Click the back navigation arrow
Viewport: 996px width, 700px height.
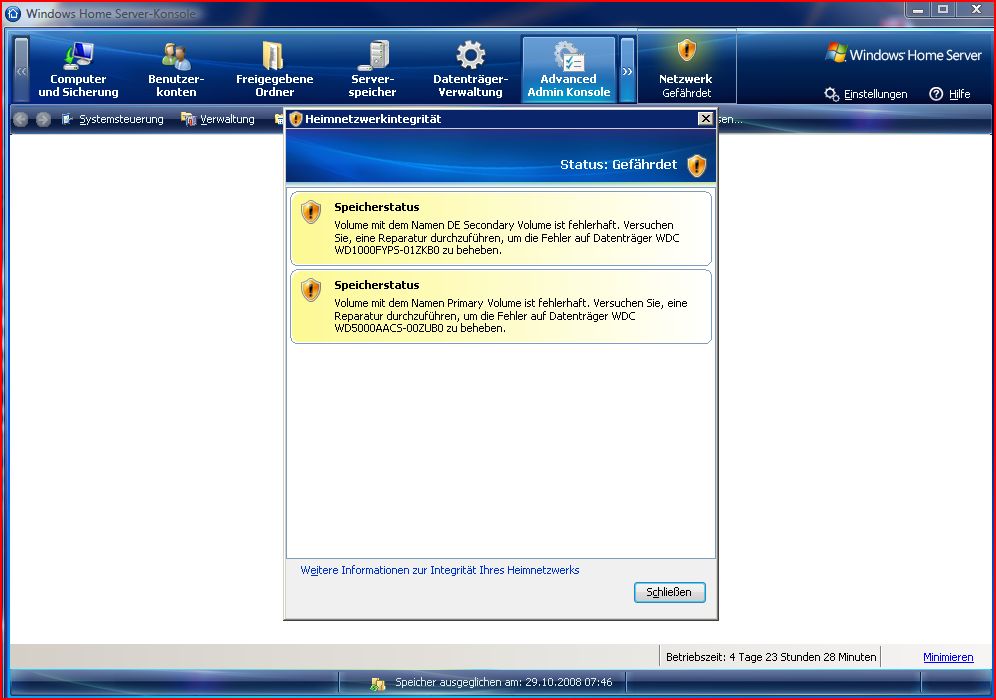[20, 119]
